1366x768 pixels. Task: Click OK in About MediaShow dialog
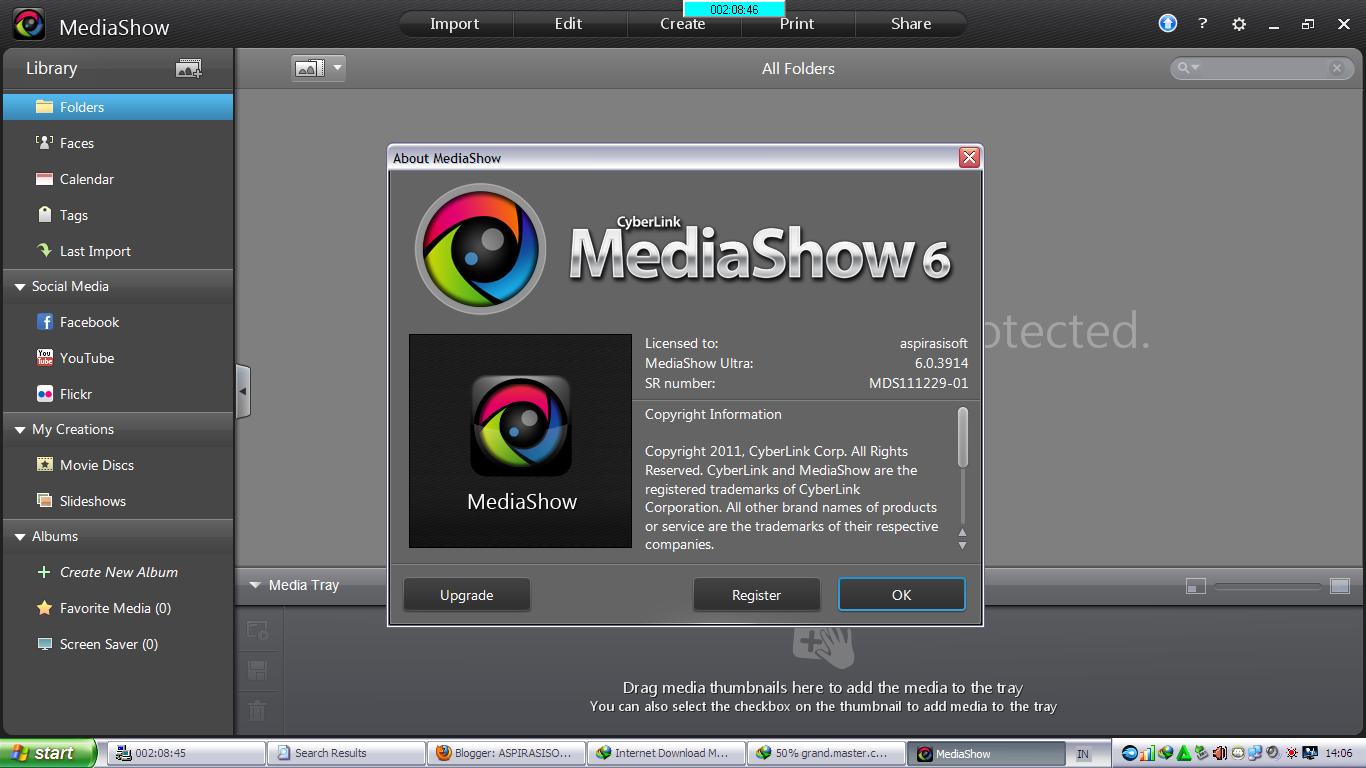click(x=902, y=595)
